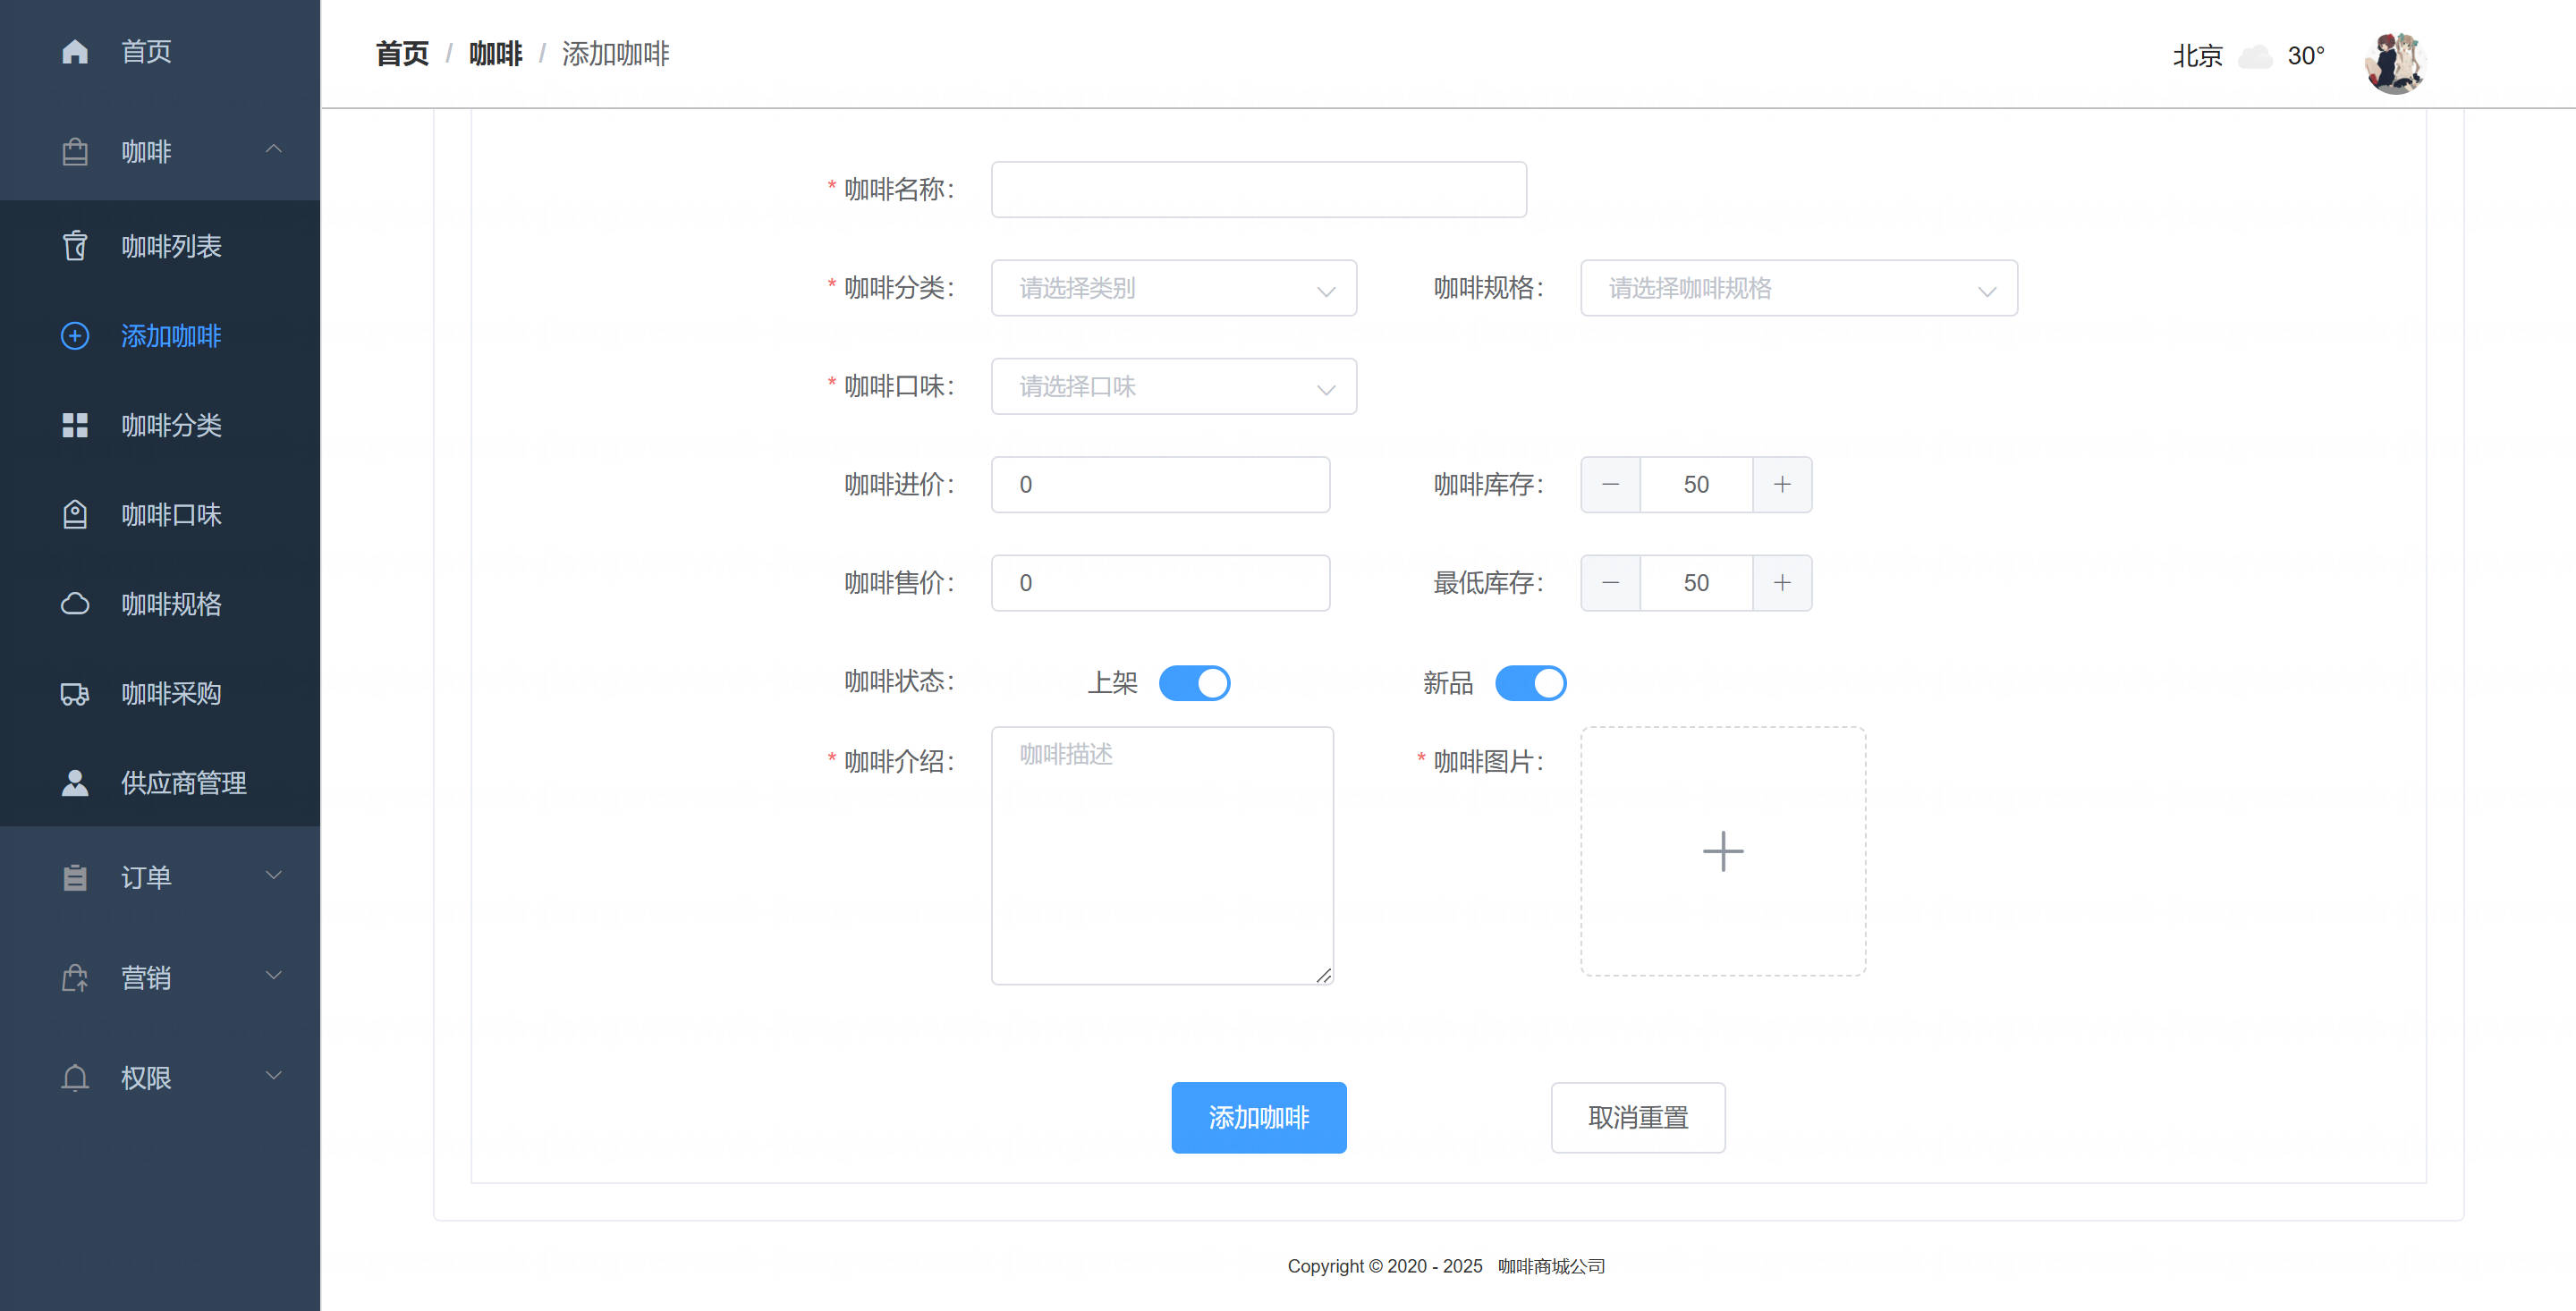Toggle the 上架 switch

1194,683
